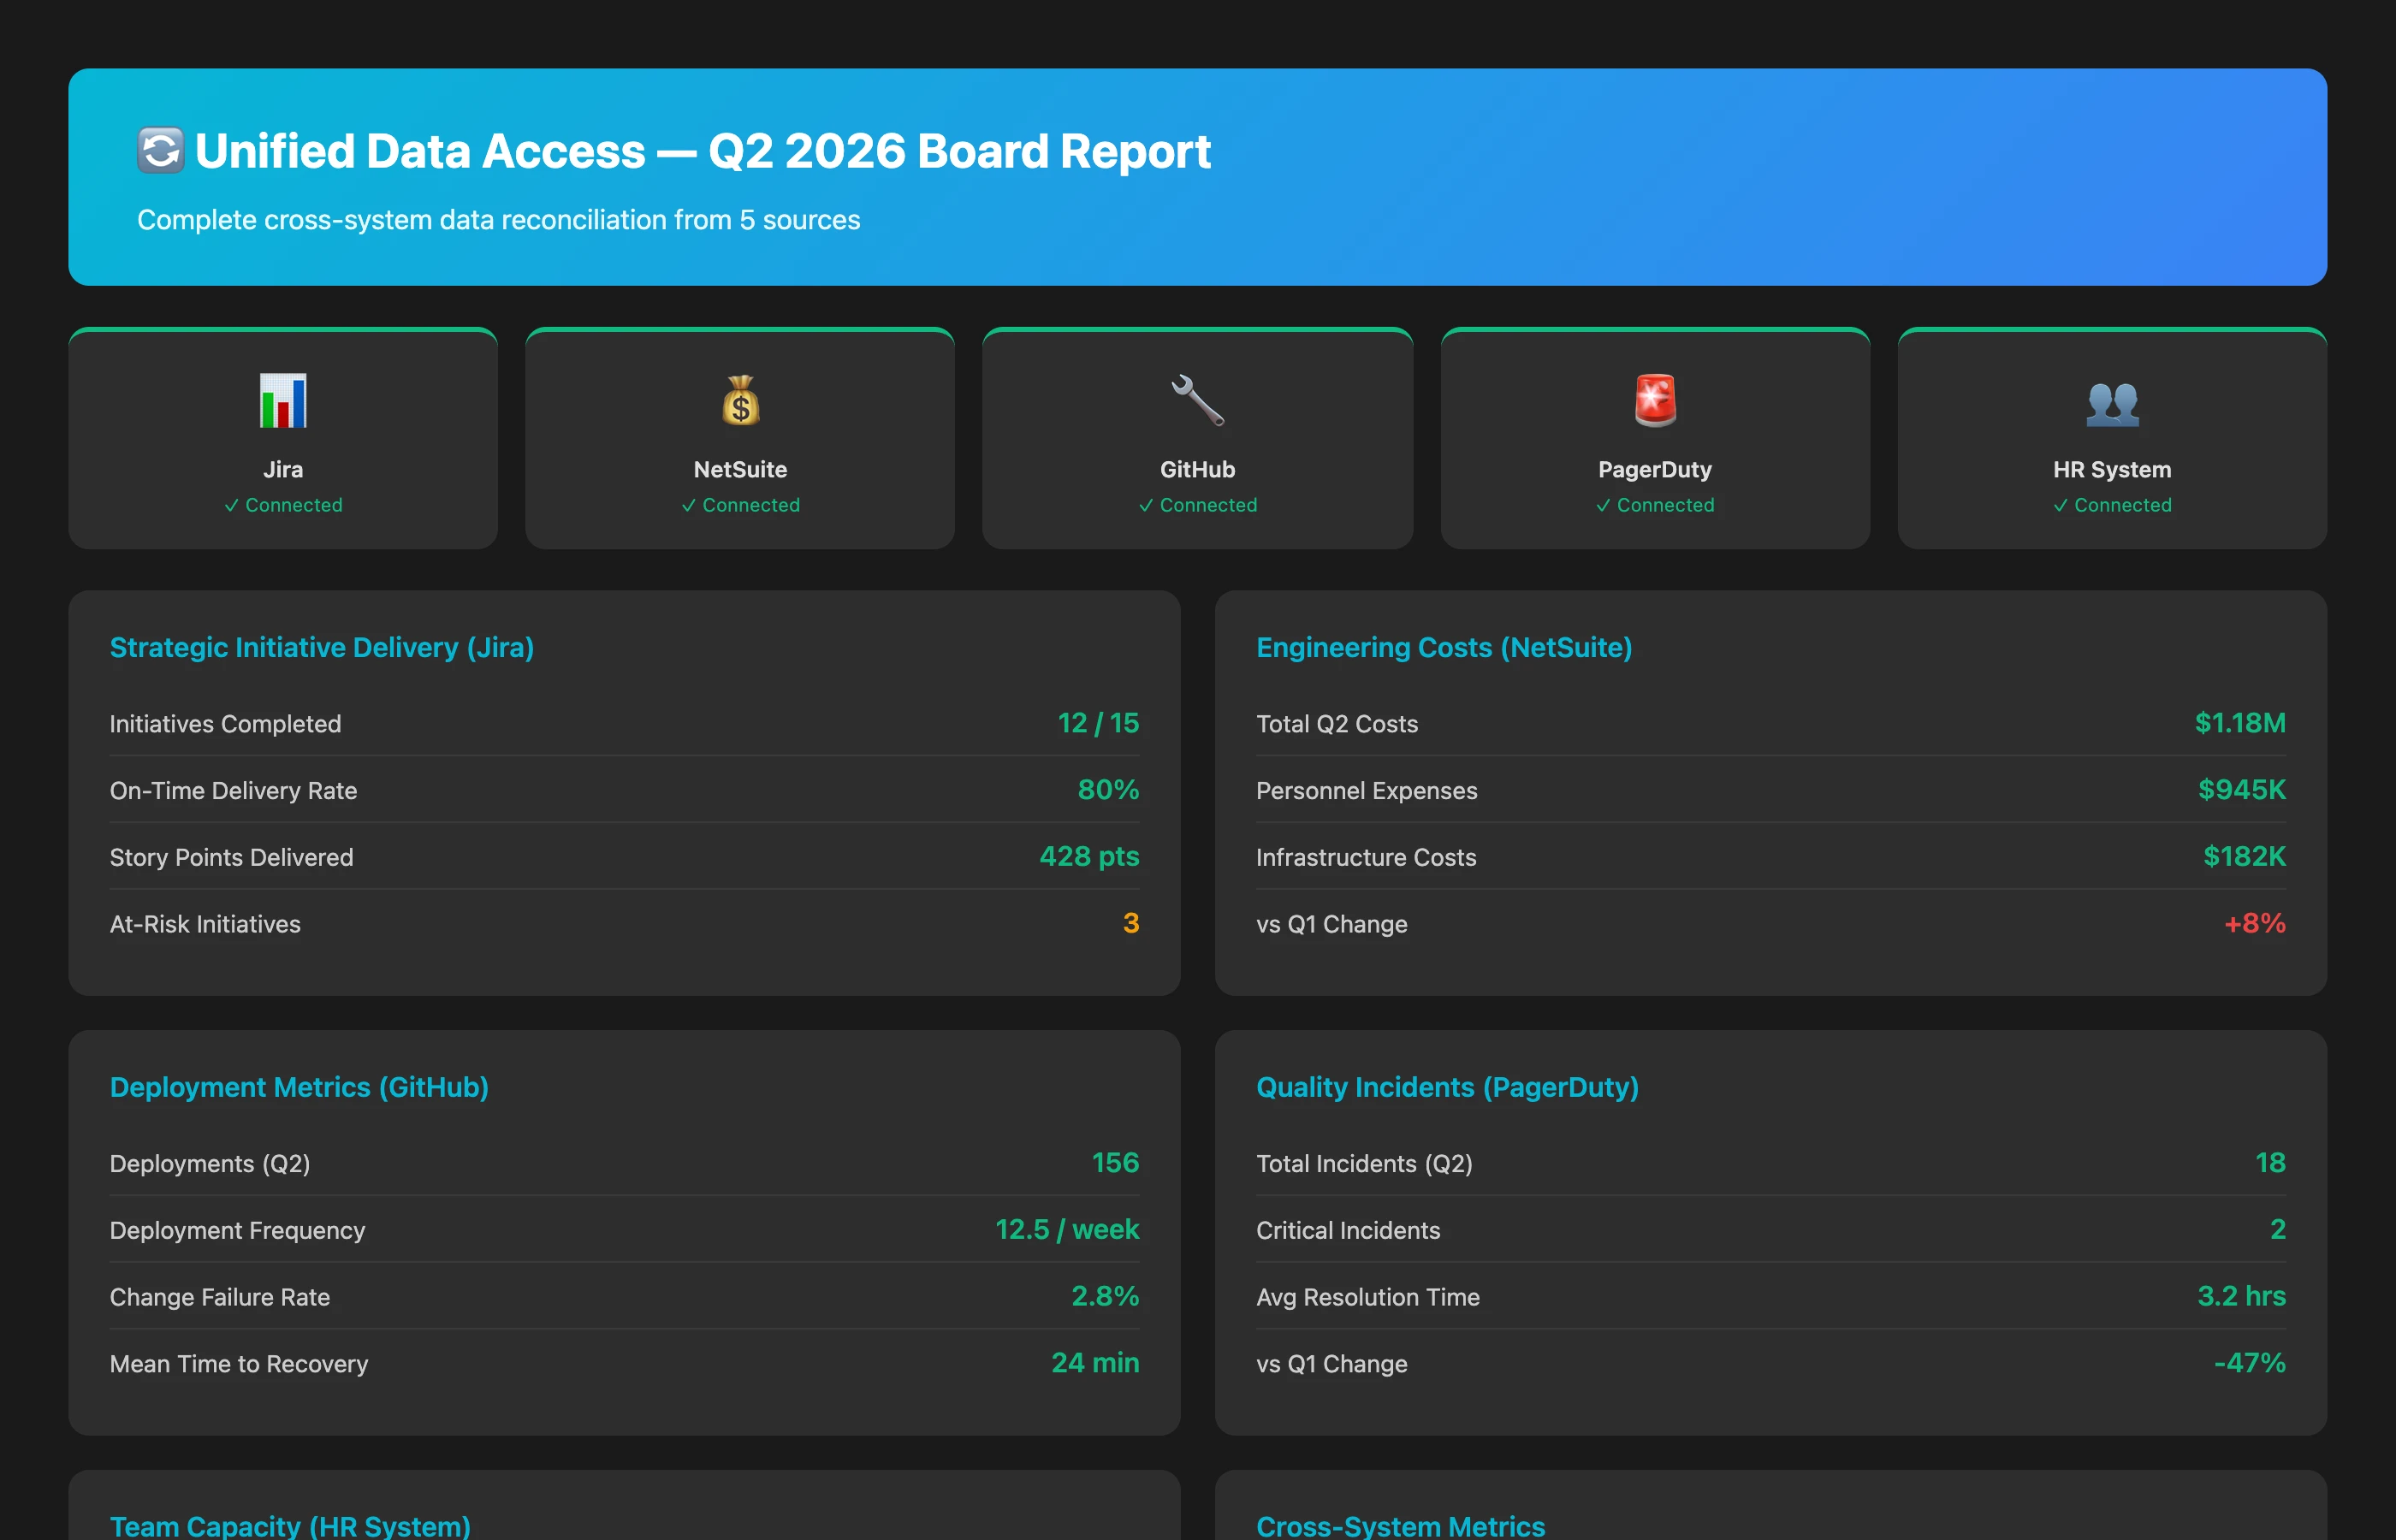Click the Jira bar chart icon

283,401
